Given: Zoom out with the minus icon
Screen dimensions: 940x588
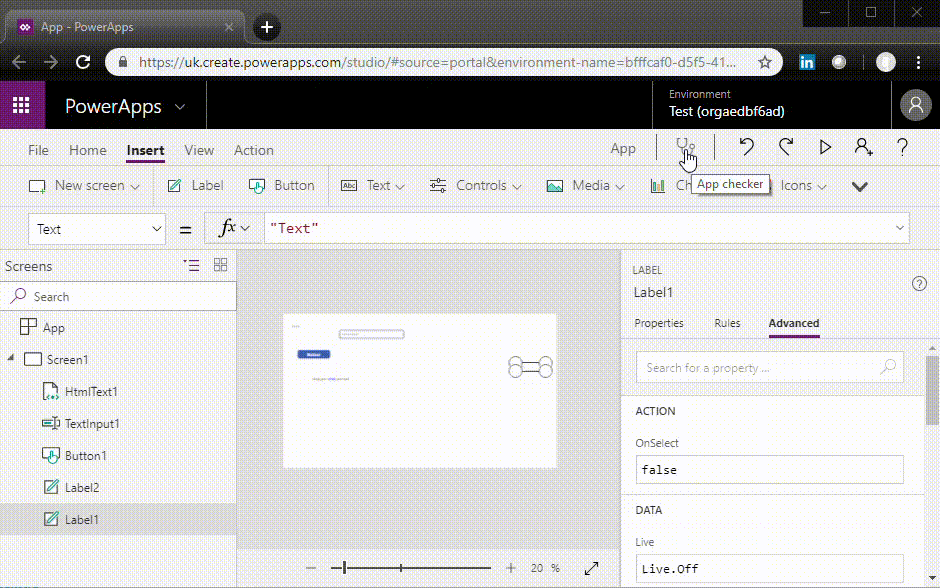Looking at the screenshot, I should pos(311,568).
